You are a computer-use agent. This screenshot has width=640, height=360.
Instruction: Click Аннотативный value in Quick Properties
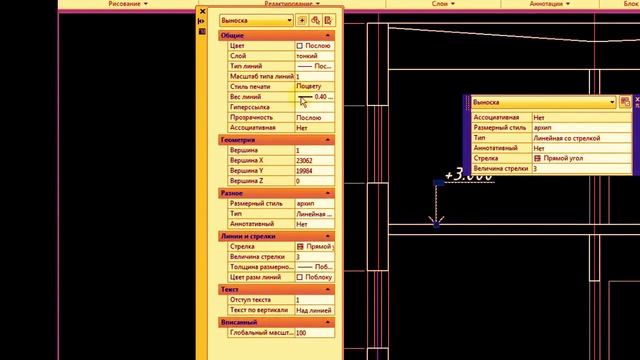(x=582, y=148)
